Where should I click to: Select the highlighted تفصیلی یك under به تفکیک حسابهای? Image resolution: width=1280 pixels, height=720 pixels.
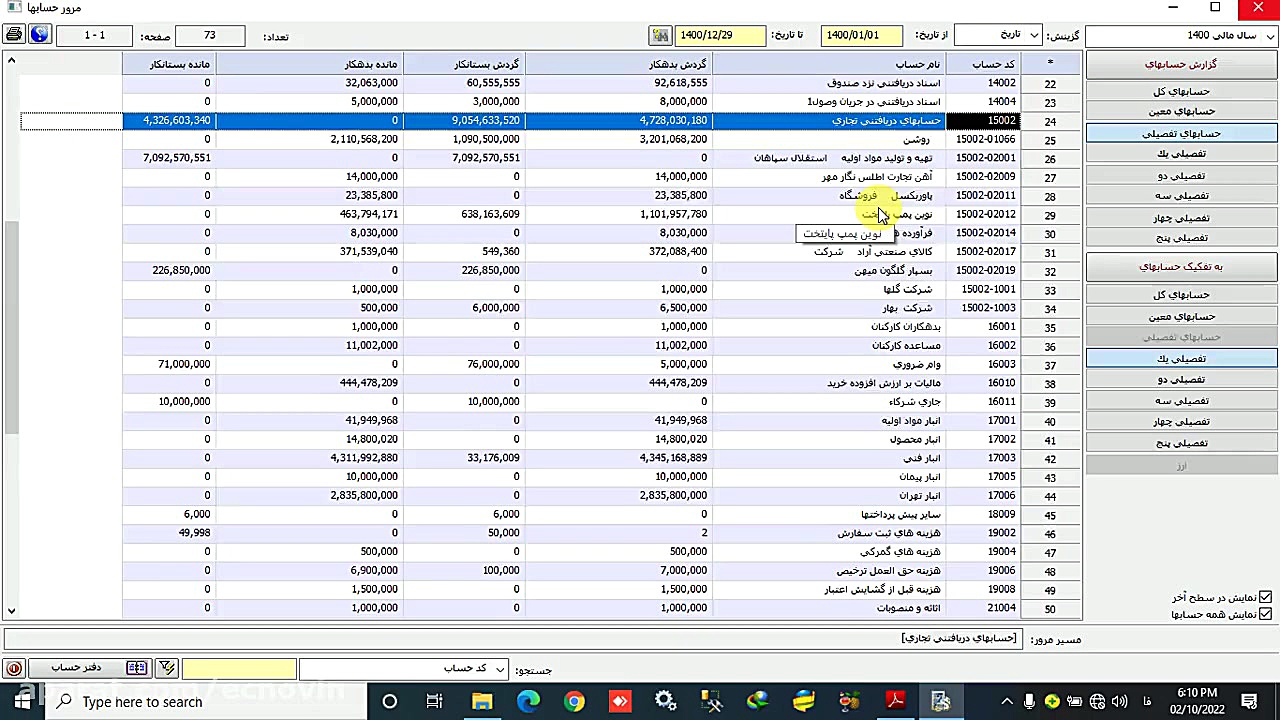pos(1181,358)
